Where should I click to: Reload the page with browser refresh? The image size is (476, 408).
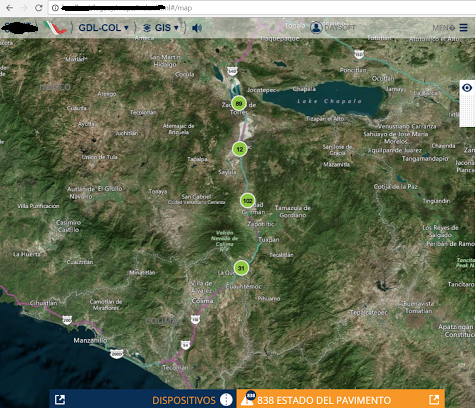click(x=39, y=8)
